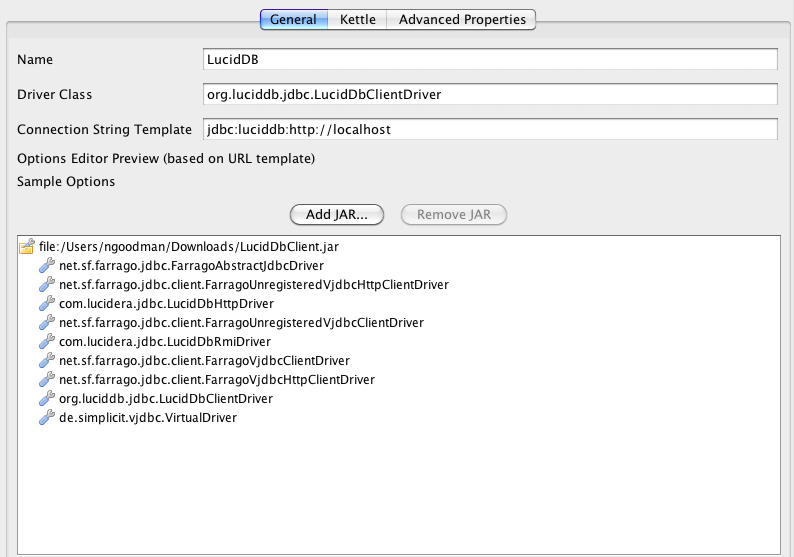This screenshot has width=794, height=557.
Task: Click the wrench icon for FarragoAbstractJdbcDriver
Action: pos(47,265)
